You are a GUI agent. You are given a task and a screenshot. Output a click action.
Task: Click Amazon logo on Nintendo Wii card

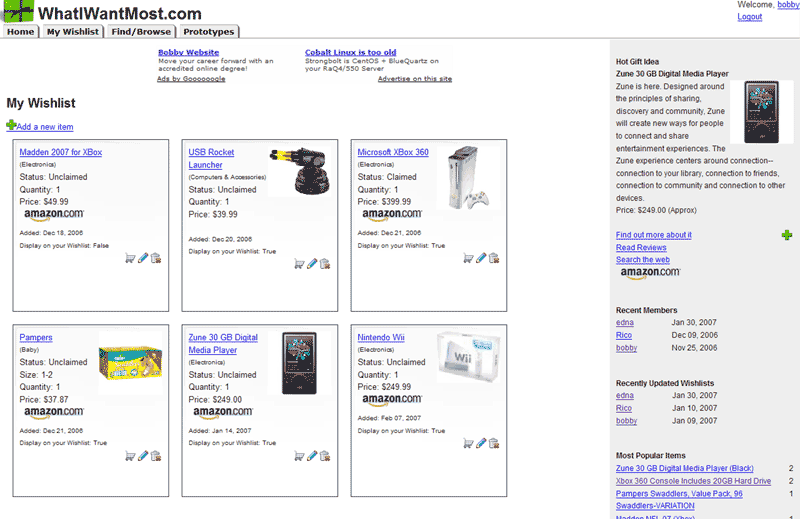click(392, 400)
